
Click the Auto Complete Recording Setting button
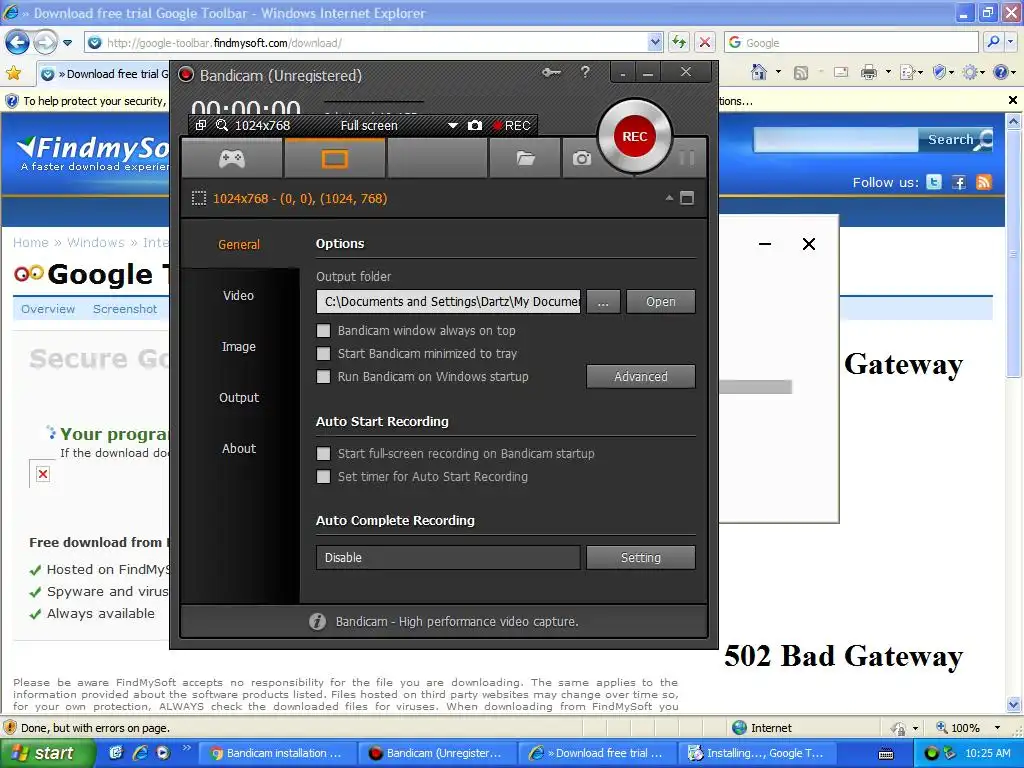point(641,558)
